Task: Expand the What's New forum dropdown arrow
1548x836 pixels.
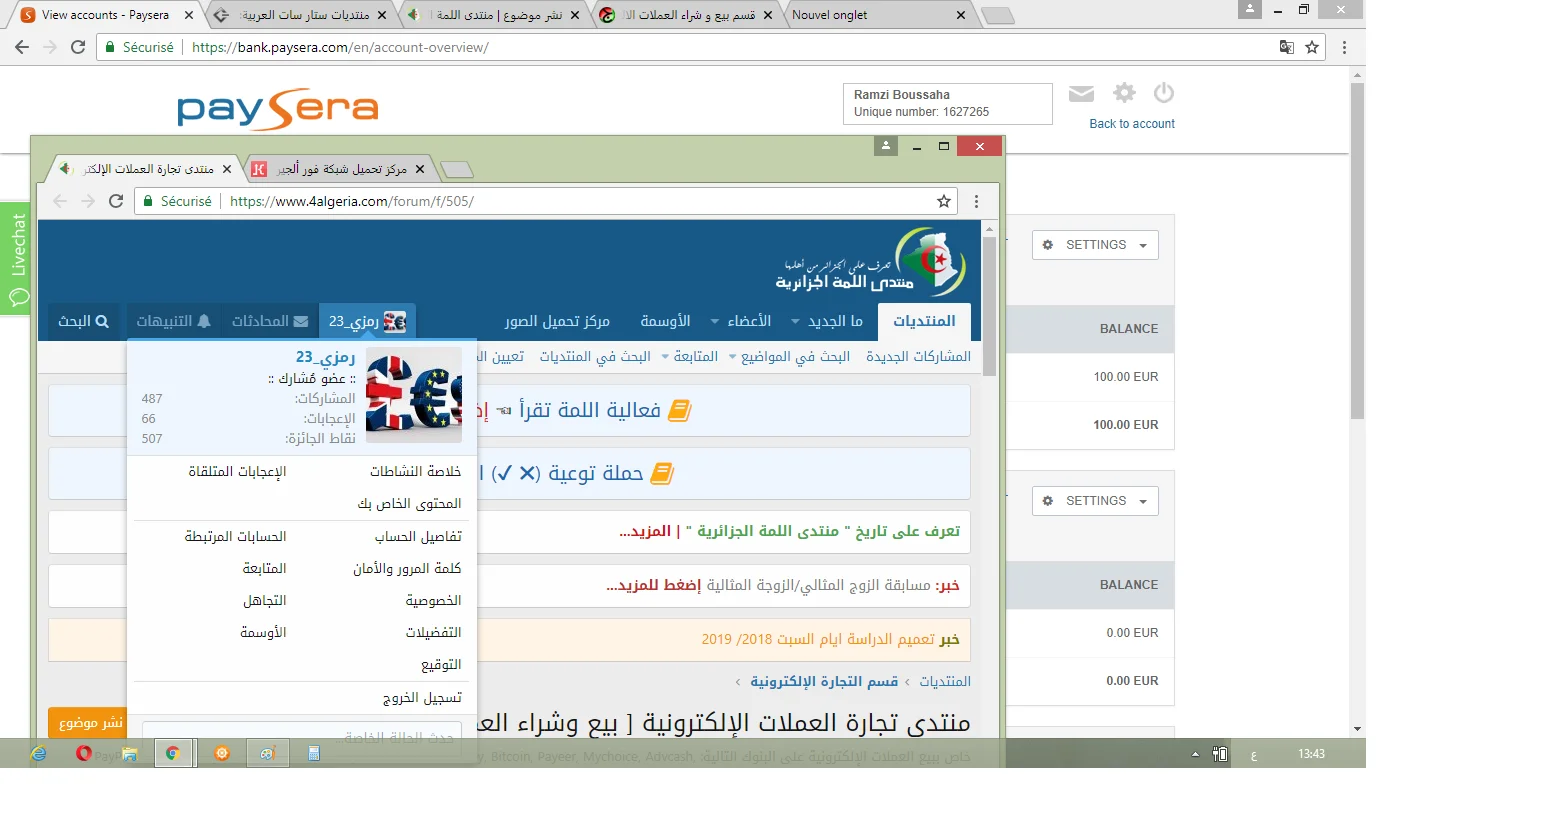Action: point(795,322)
